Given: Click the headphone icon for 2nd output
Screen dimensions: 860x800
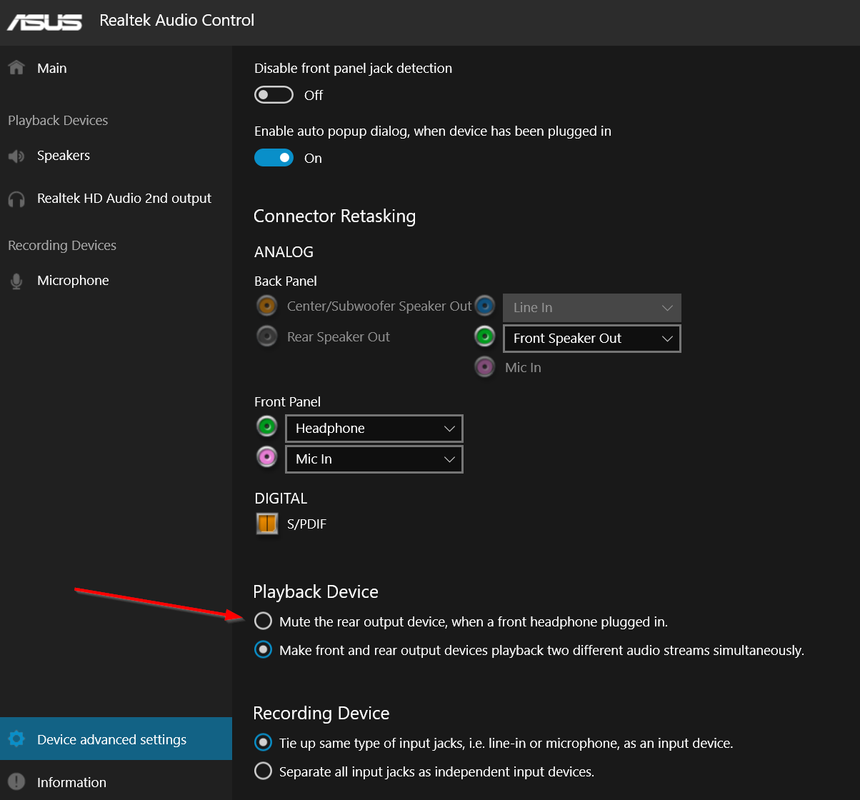Looking at the screenshot, I should [x=16, y=199].
